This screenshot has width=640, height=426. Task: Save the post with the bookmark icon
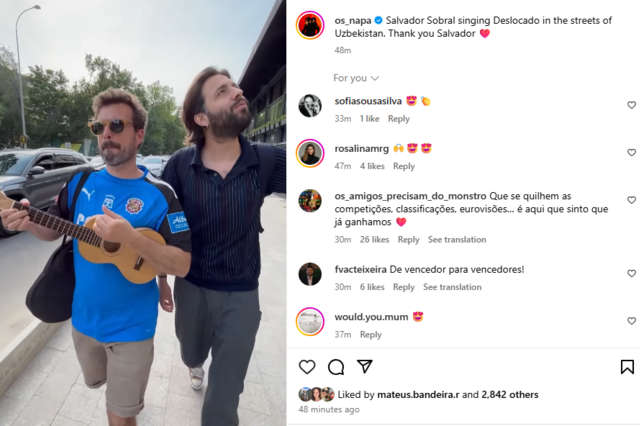coord(627,367)
